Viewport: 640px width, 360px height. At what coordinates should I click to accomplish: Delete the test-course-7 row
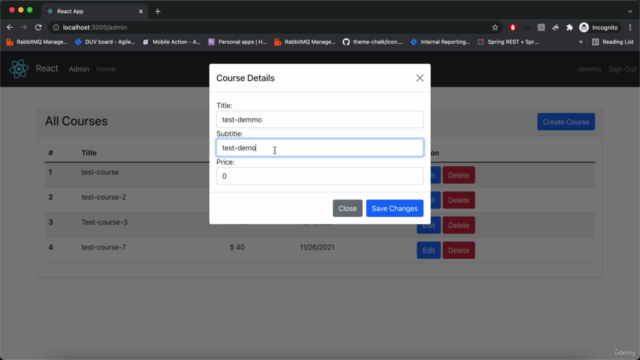point(458,250)
